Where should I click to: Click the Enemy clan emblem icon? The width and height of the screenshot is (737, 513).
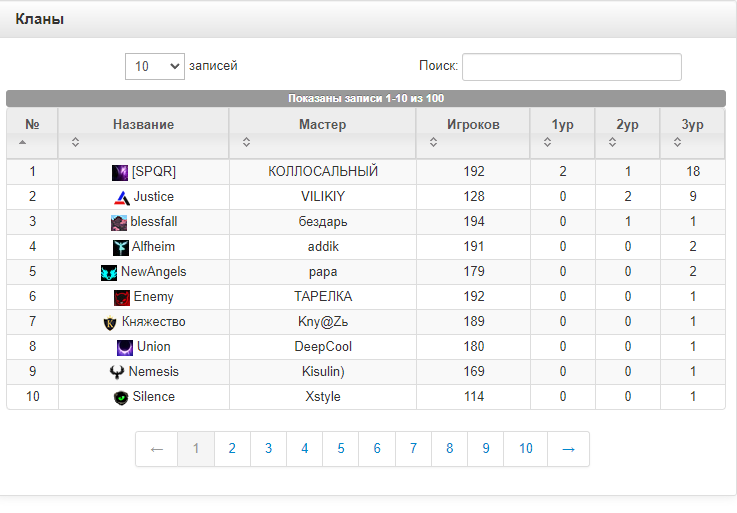point(122,297)
